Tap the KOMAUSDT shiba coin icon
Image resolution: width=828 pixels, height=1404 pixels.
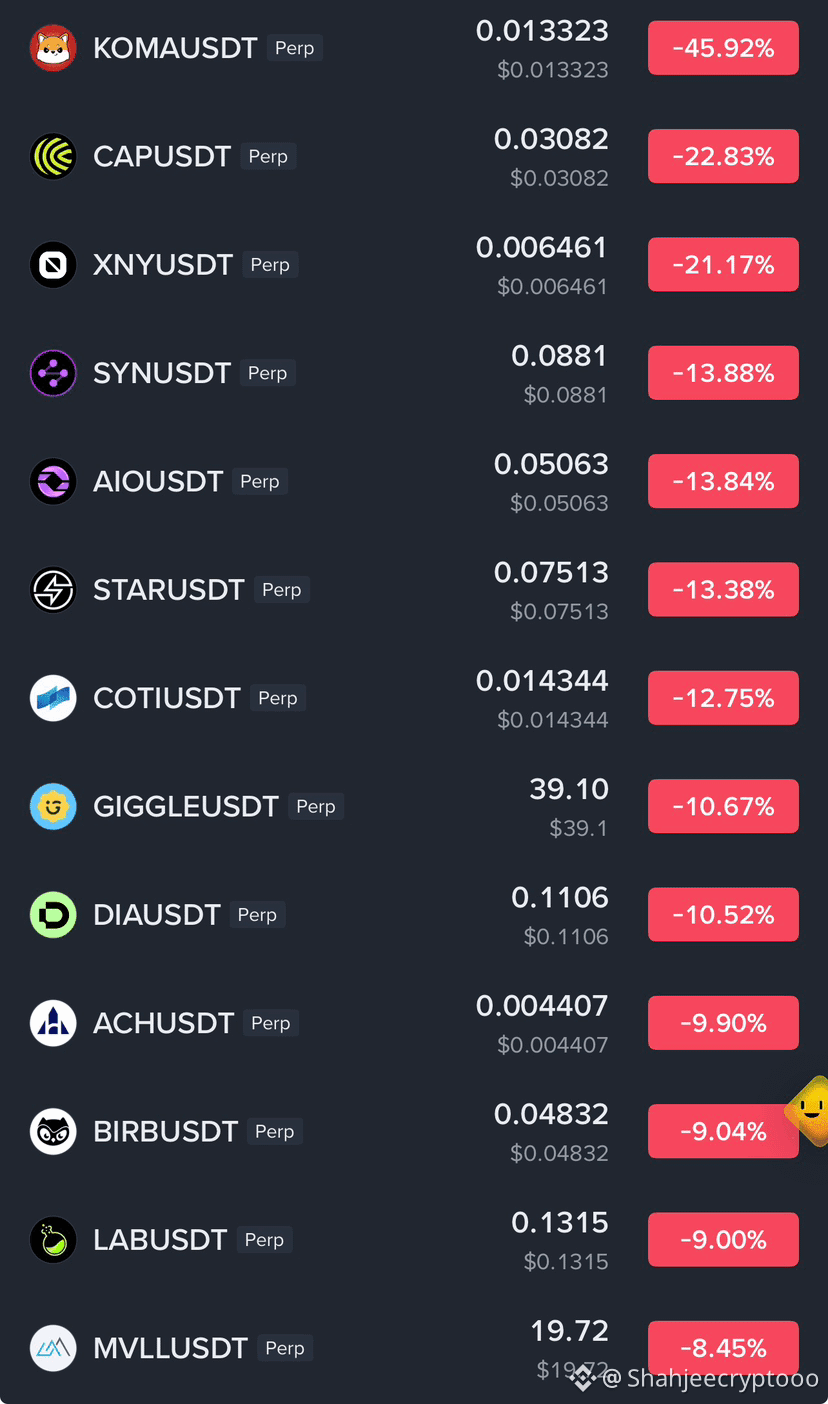[53, 48]
